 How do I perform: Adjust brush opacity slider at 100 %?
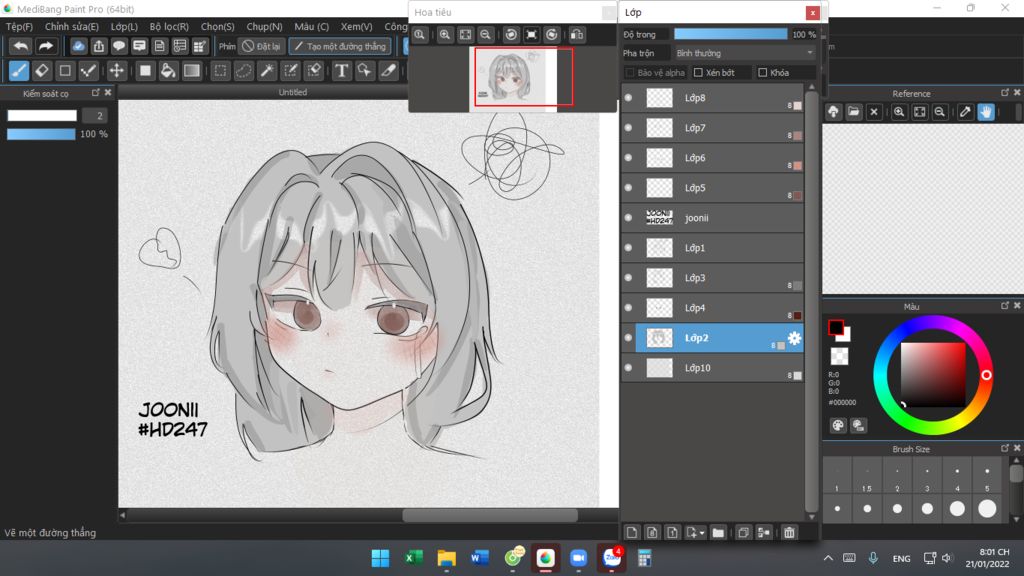(41, 135)
